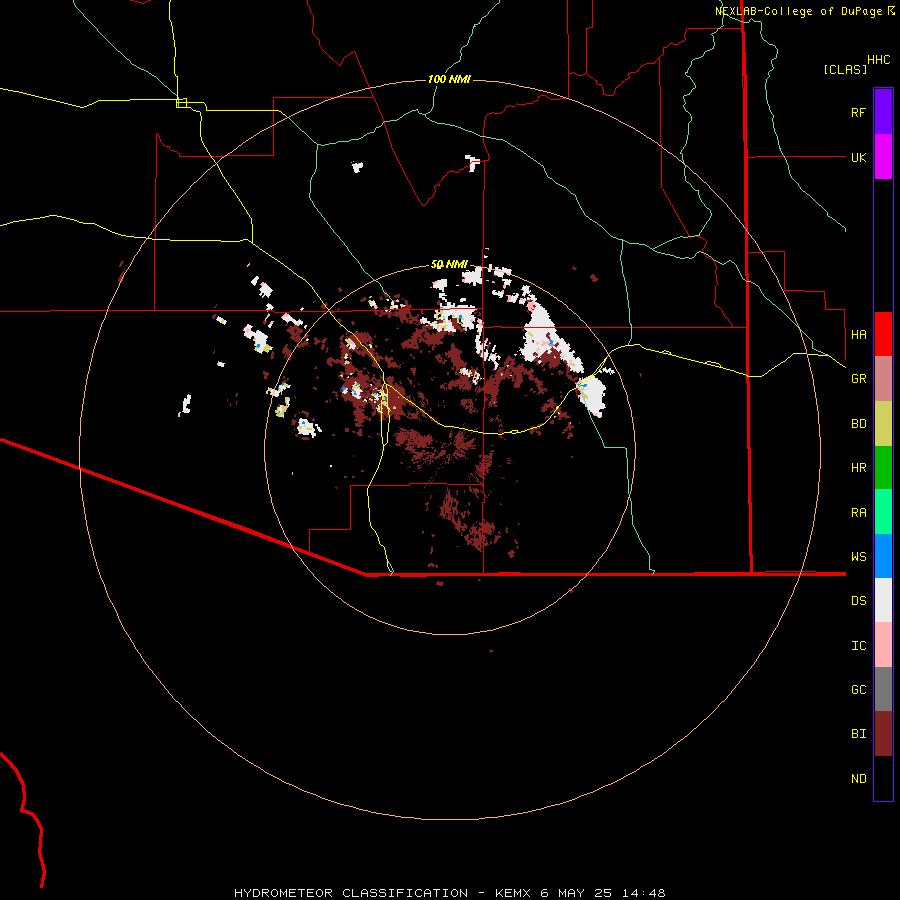Click the [CLAS] units label
900x900 pixels.
click(x=845, y=69)
